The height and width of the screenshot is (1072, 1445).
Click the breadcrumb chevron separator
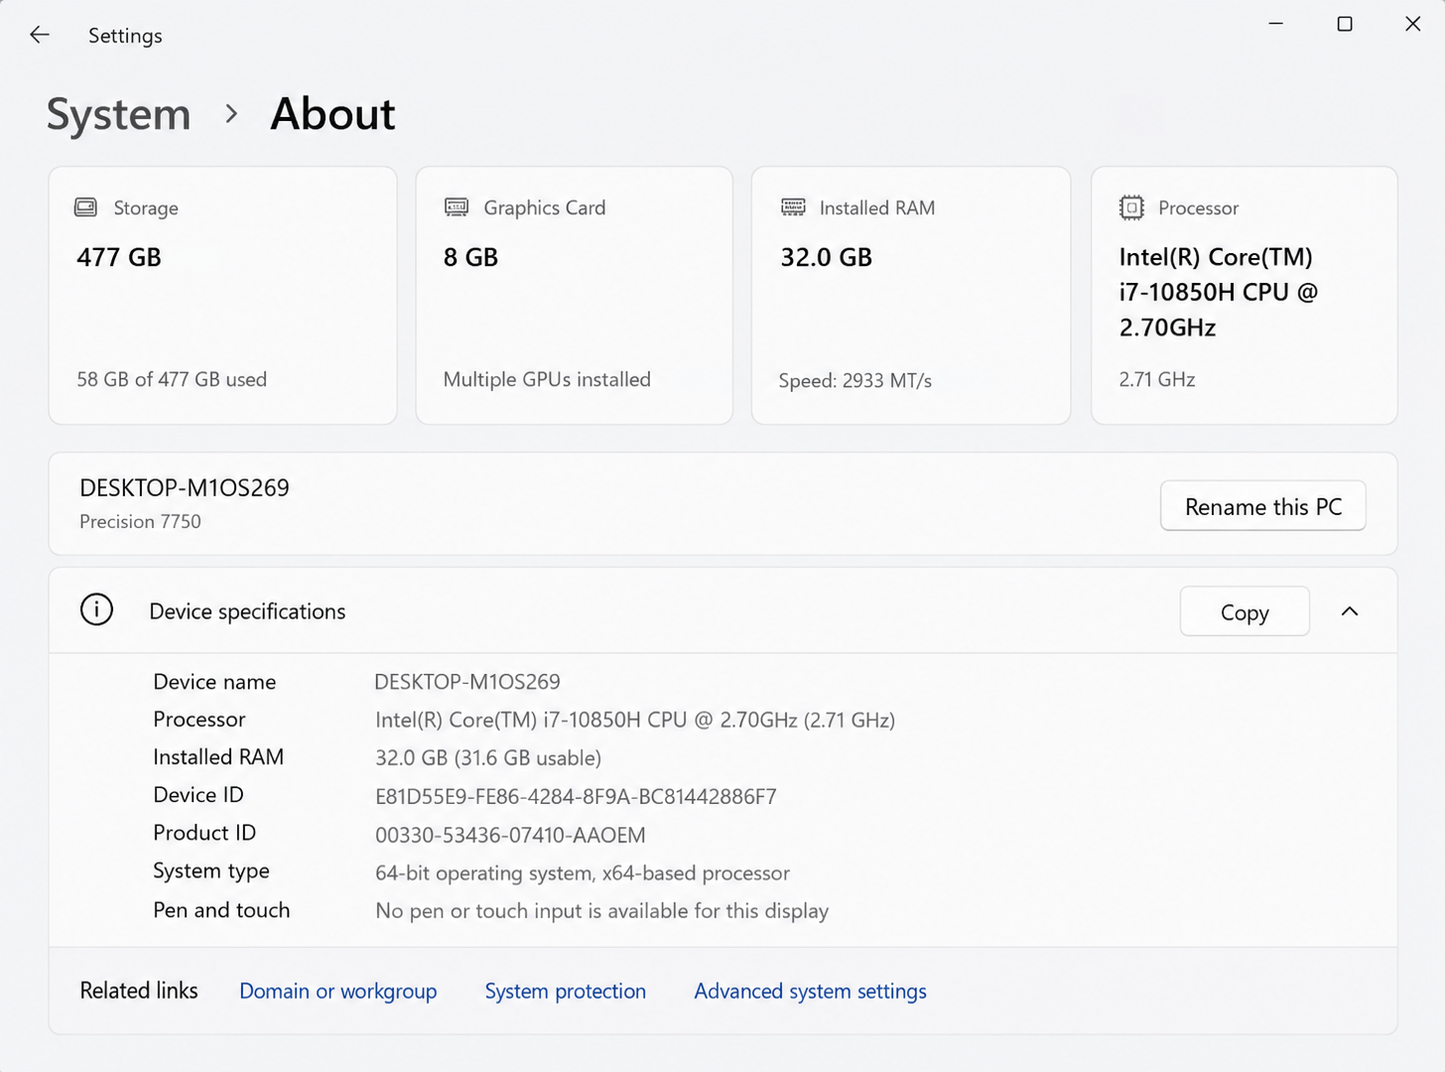231,114
